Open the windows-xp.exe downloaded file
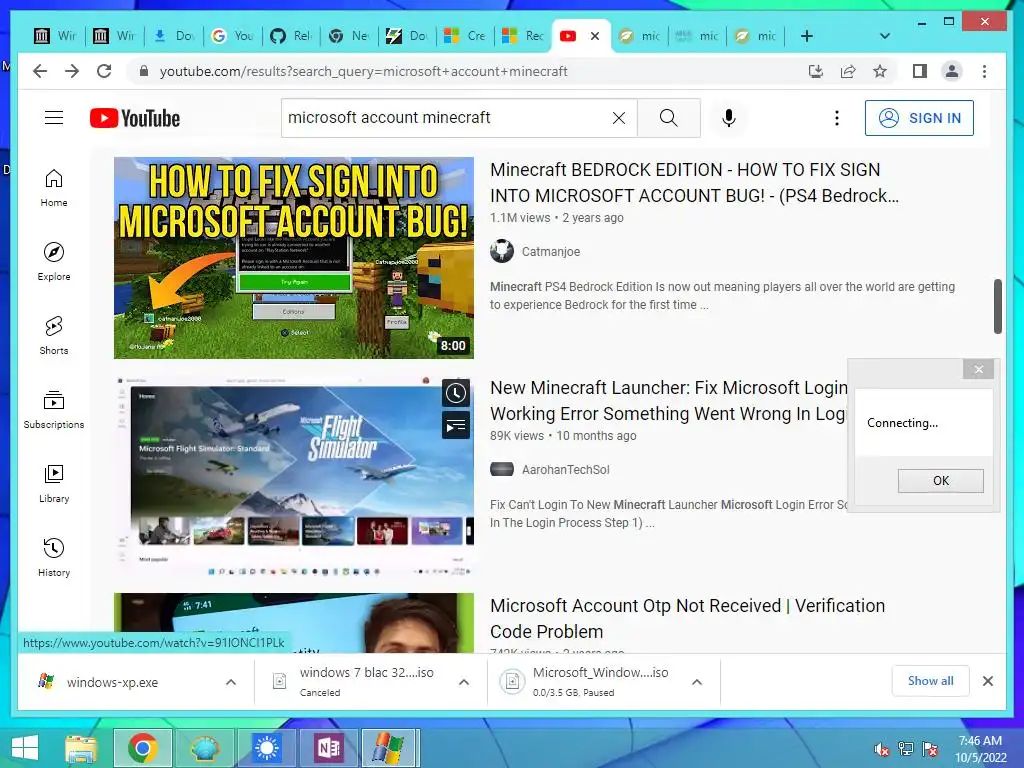This screenshot has height=768, width=1024. [x=111, y=682]
